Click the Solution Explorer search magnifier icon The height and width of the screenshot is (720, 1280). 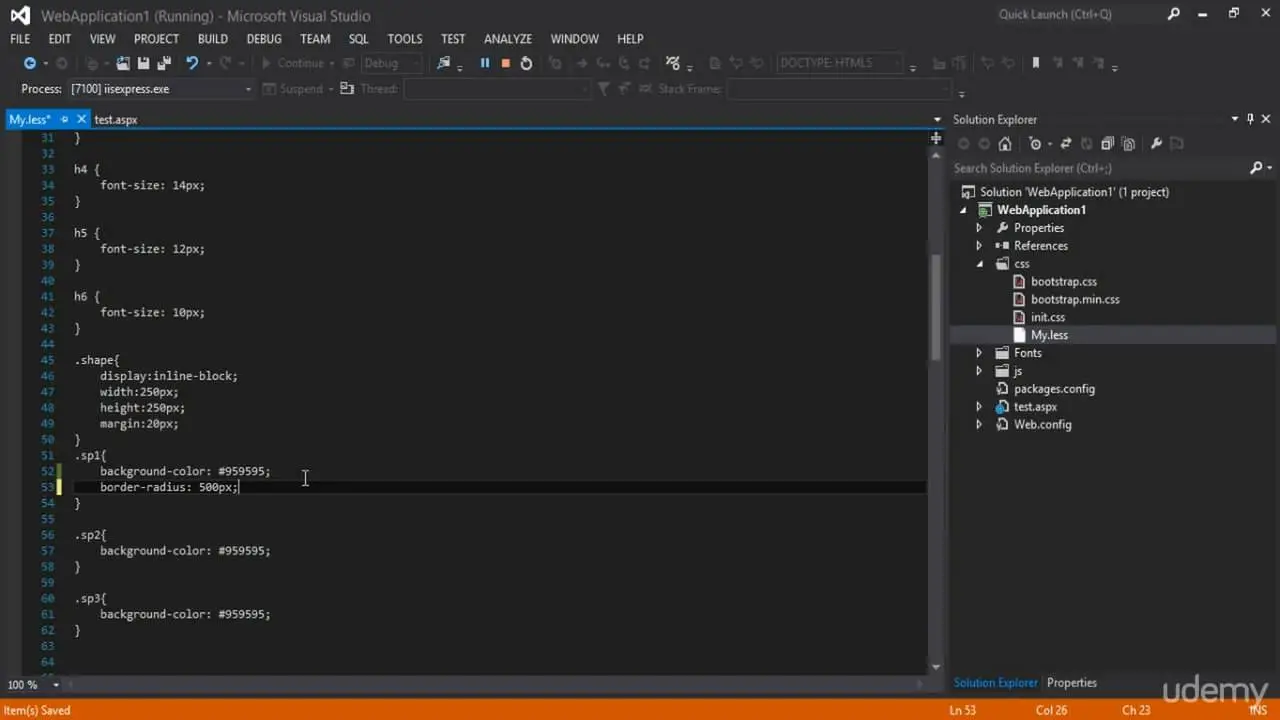click(1257, 168)
